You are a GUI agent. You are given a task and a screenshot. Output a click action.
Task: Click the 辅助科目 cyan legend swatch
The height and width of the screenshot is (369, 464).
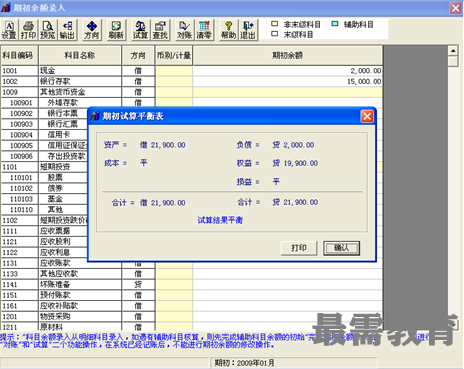click(335, 24)
